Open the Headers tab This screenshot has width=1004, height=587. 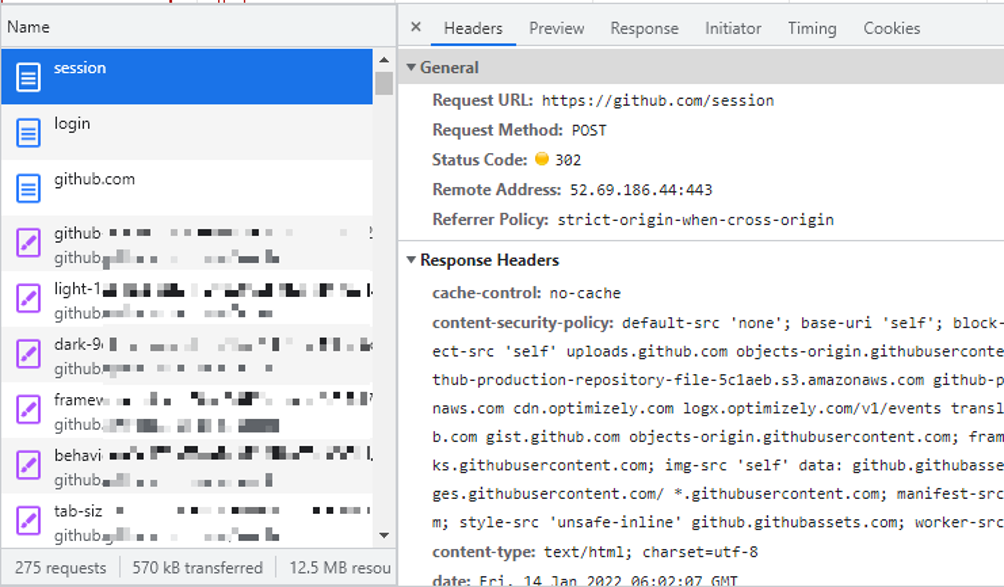tap(473, 28)
